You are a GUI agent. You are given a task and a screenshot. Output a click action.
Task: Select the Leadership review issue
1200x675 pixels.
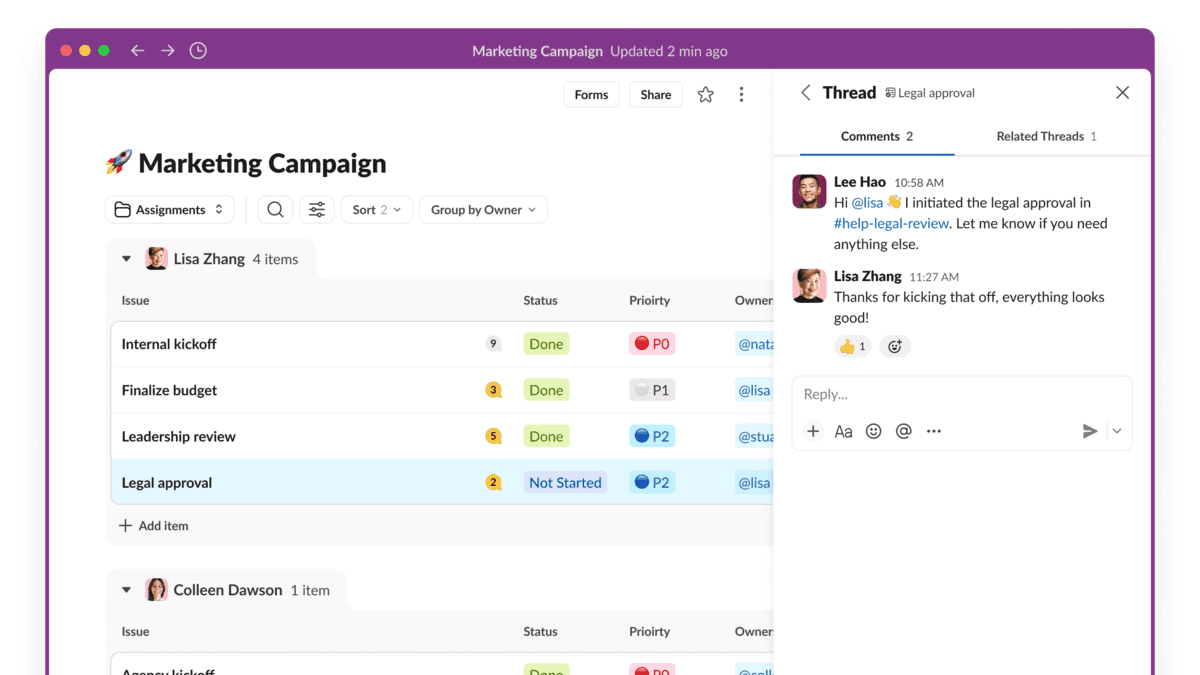pos(178,436)
